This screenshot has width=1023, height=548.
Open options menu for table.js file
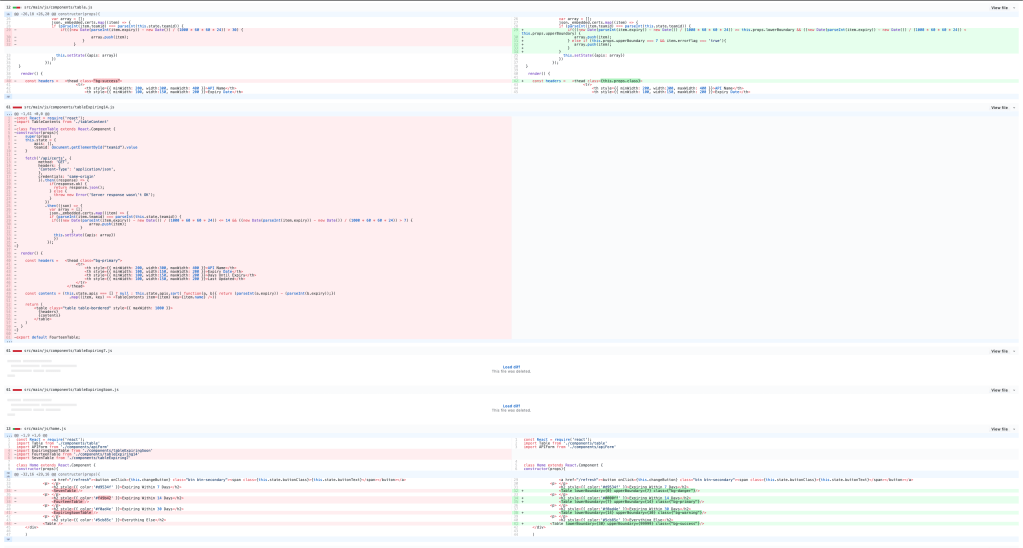[x=1016, y=7]
